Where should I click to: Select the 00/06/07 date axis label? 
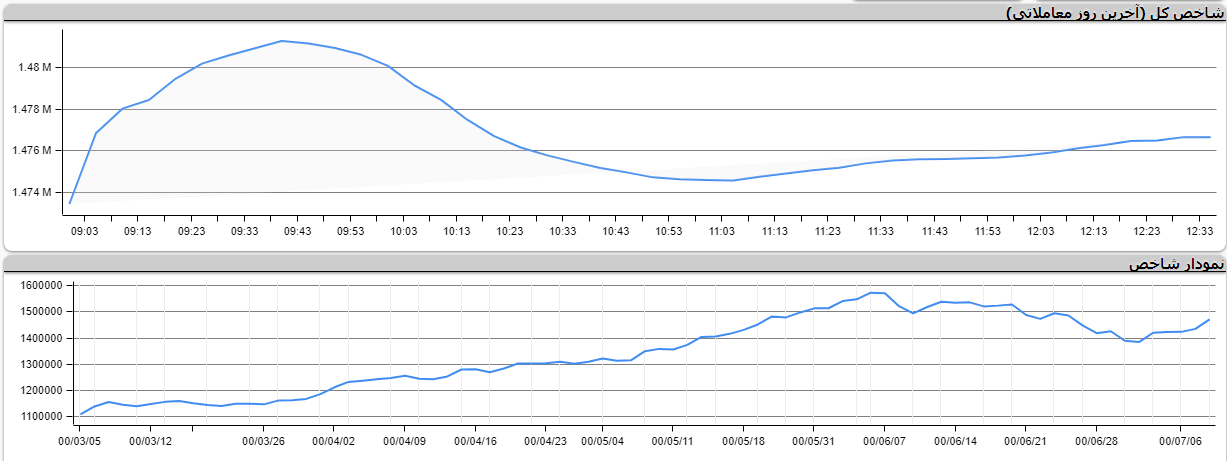point(884,440)
